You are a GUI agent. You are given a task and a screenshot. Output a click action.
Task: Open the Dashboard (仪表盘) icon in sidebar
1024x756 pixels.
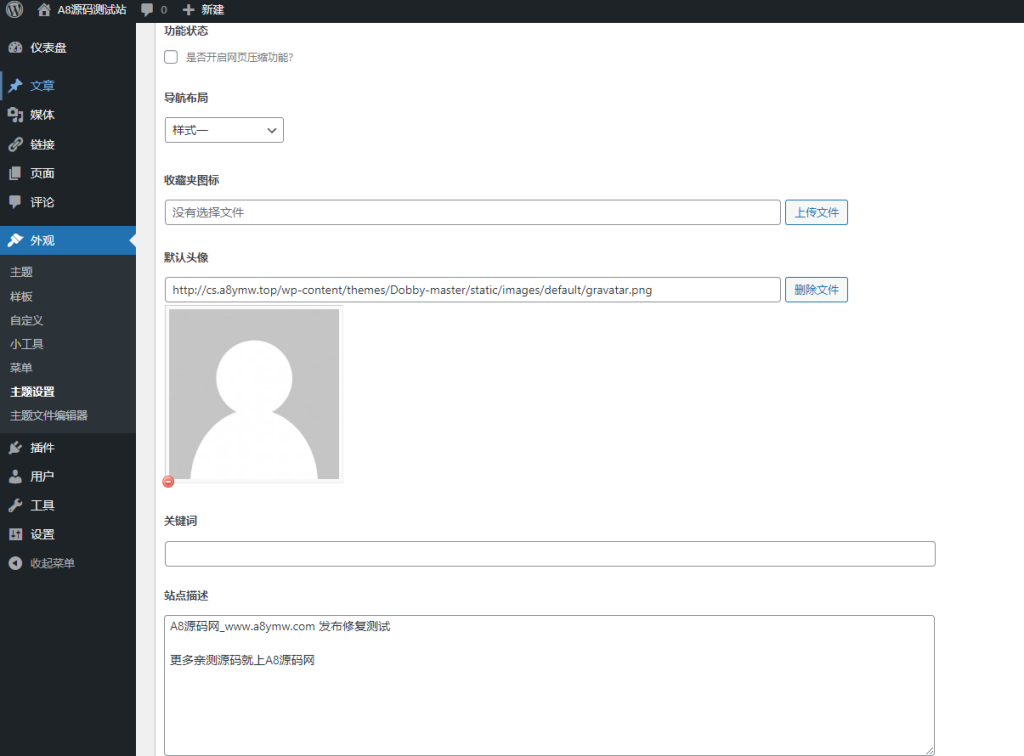(16, 47)
